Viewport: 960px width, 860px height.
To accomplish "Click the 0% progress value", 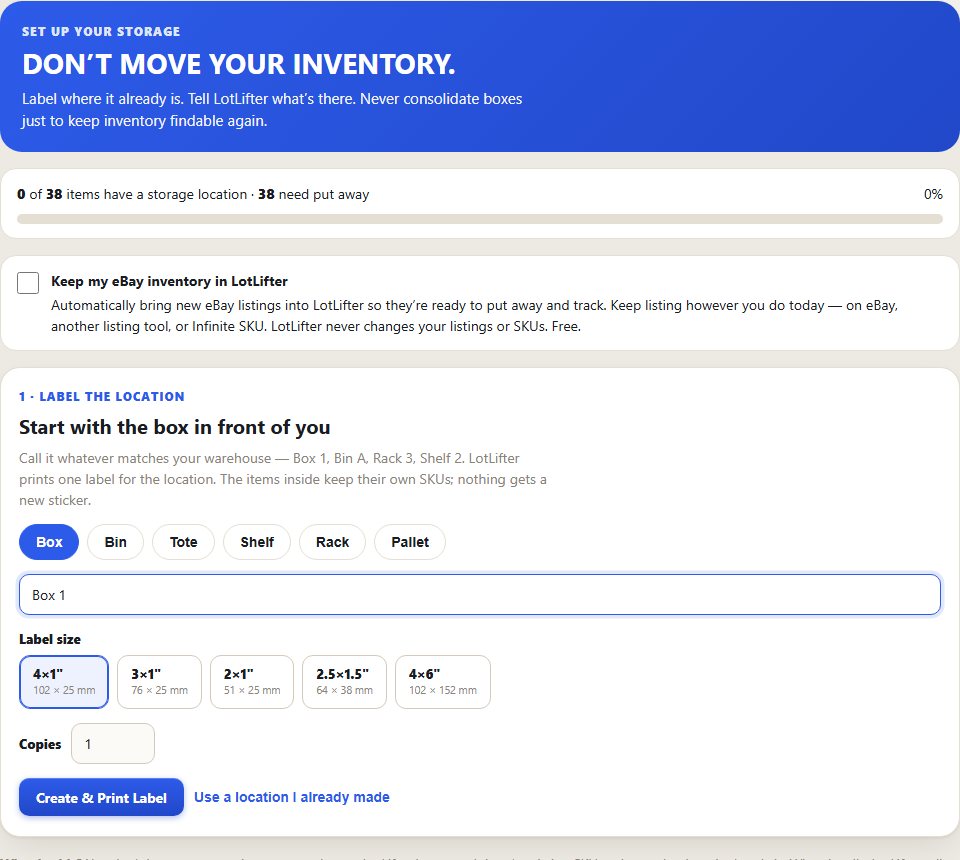I will pos(933,195).
